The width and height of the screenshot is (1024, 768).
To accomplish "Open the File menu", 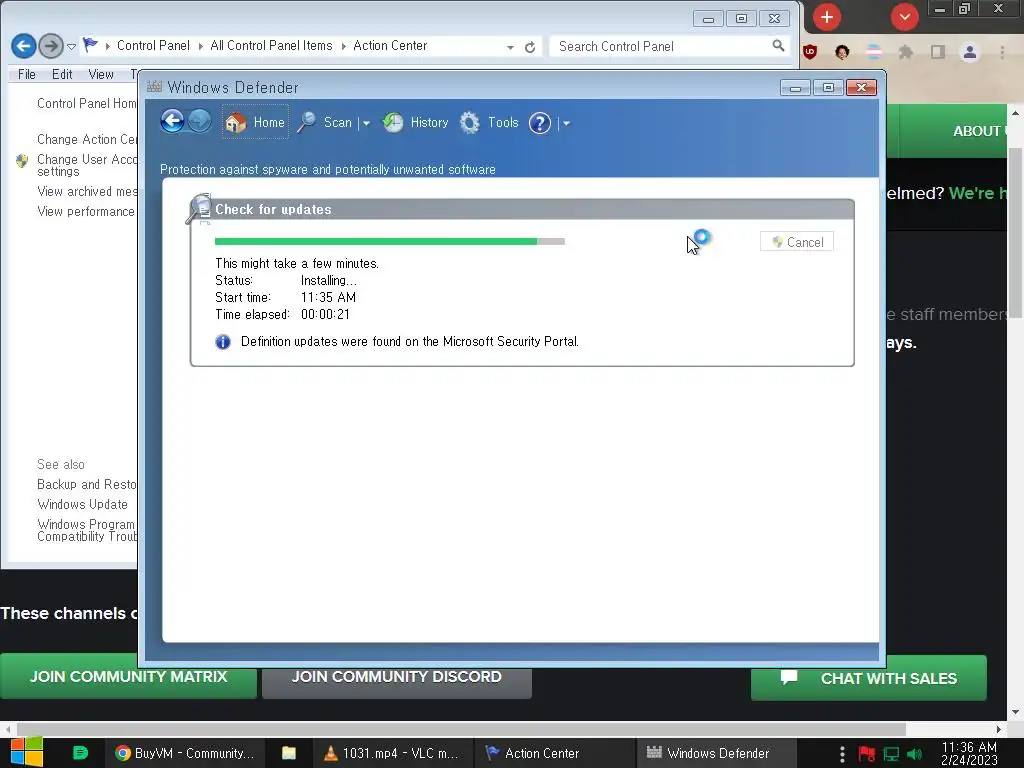I will [27, 74].
